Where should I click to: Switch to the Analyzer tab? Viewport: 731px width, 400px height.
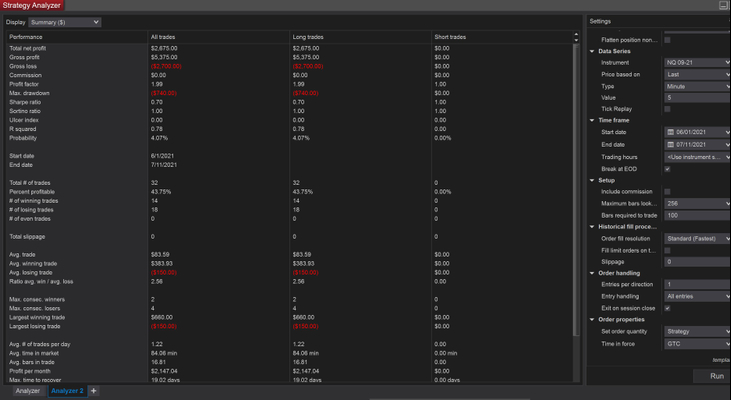click(27, 391)
